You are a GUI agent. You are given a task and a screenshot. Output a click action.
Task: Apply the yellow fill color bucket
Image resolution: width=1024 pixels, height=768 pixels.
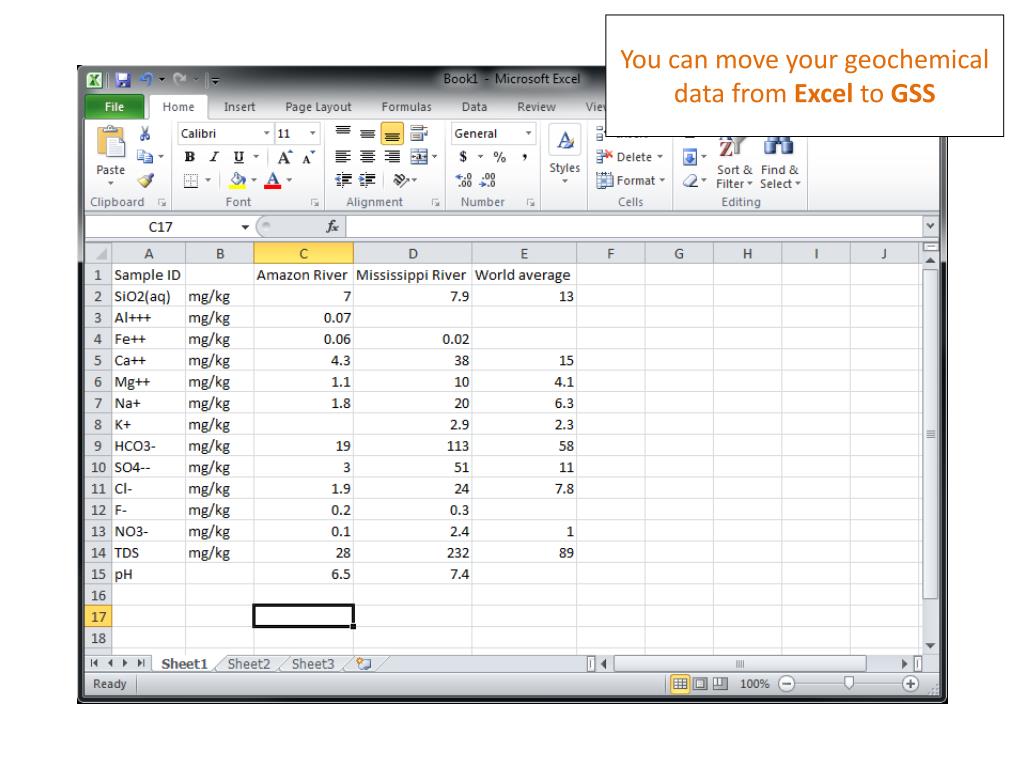(x=238, y=180)
